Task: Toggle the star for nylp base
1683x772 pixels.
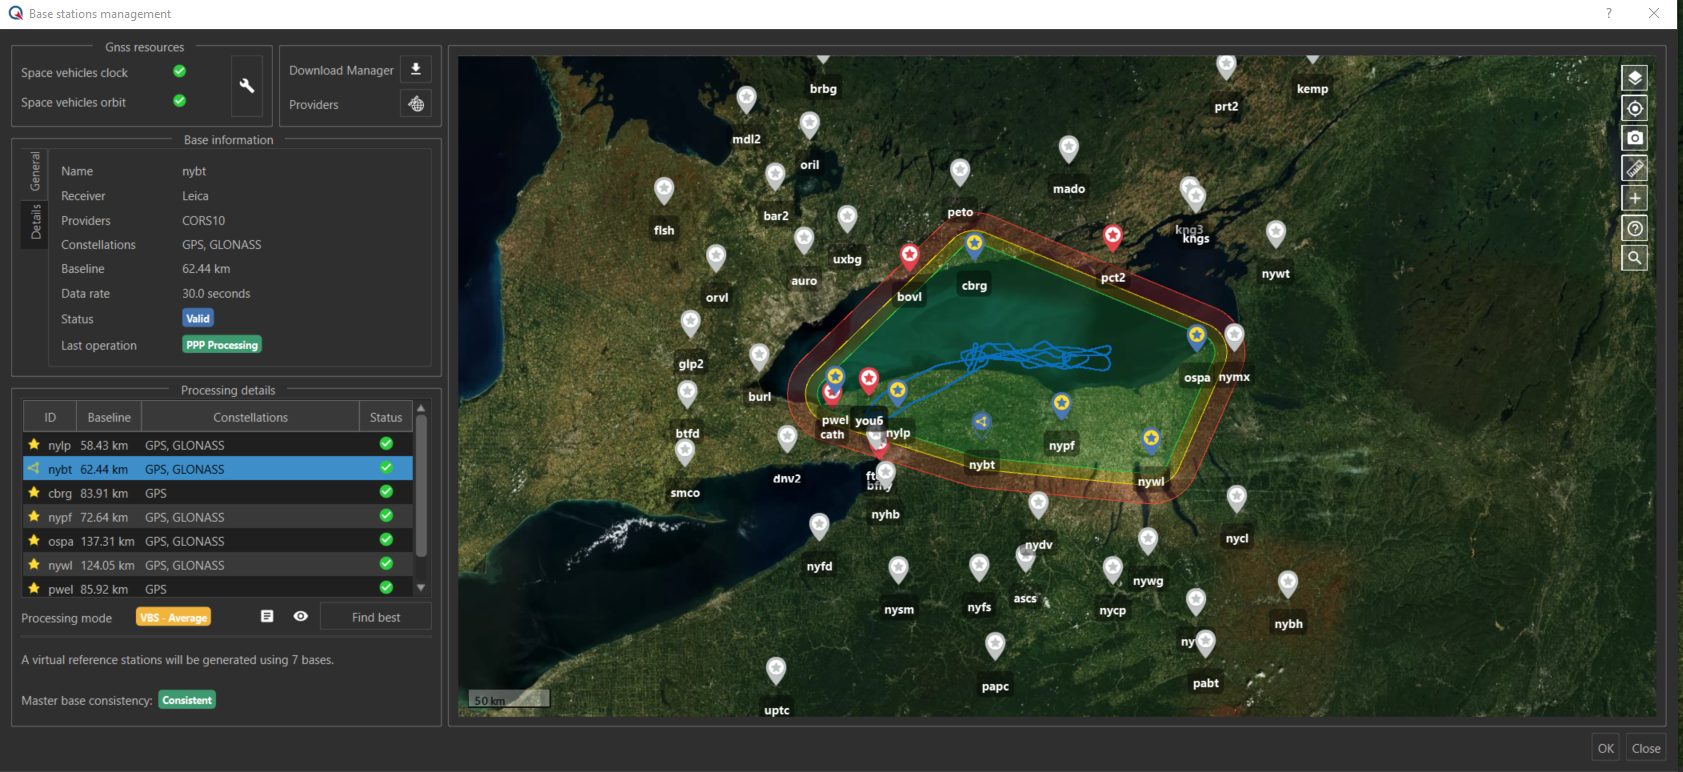Action: (x=34, y=445)
